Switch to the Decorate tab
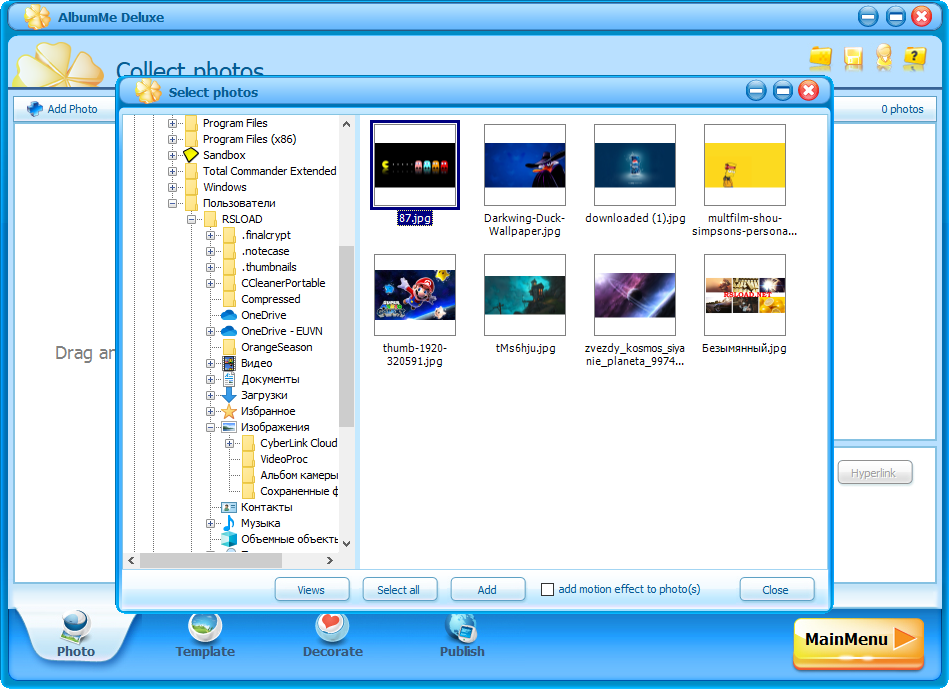 tap(333, 635)
